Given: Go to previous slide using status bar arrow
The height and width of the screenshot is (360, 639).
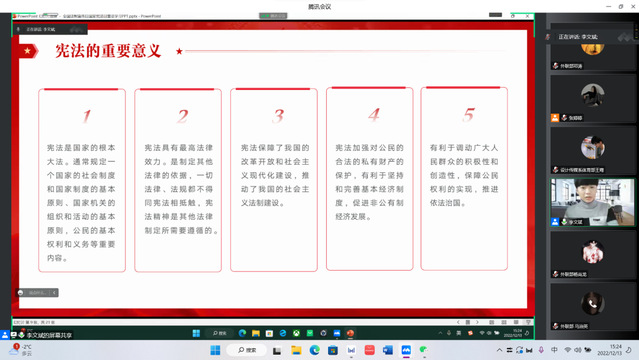Looking at the screenshot, I should (x=458, y=322).
